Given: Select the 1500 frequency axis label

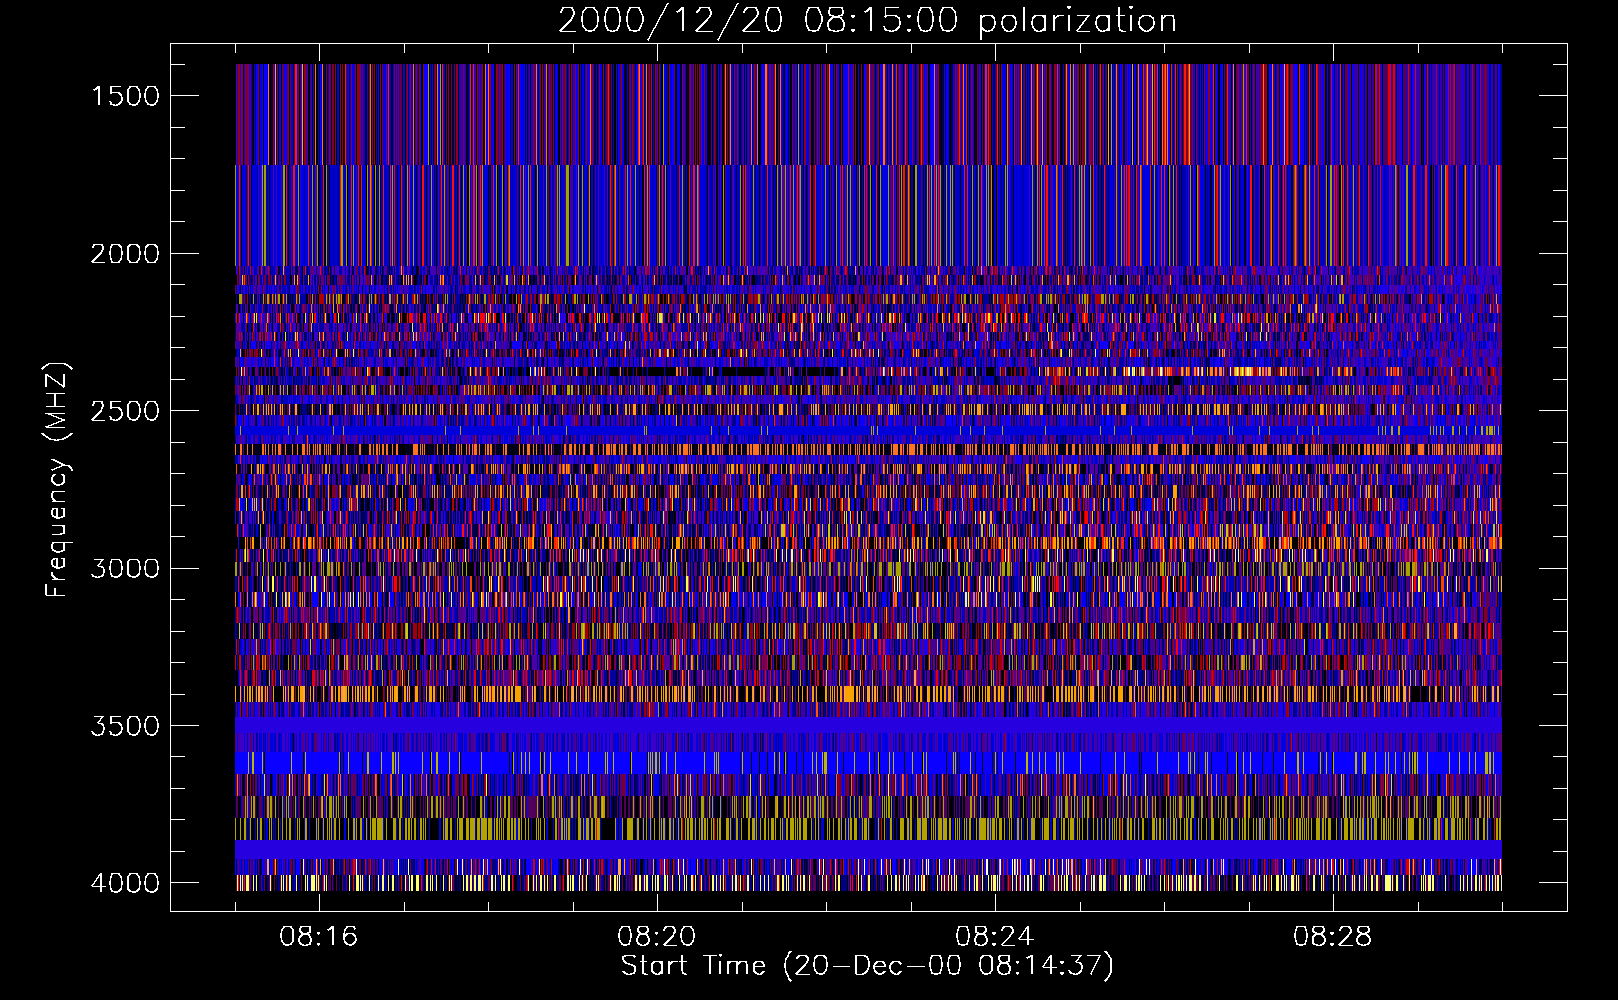Looking at the screenshot, I should [x=124, y=96].
